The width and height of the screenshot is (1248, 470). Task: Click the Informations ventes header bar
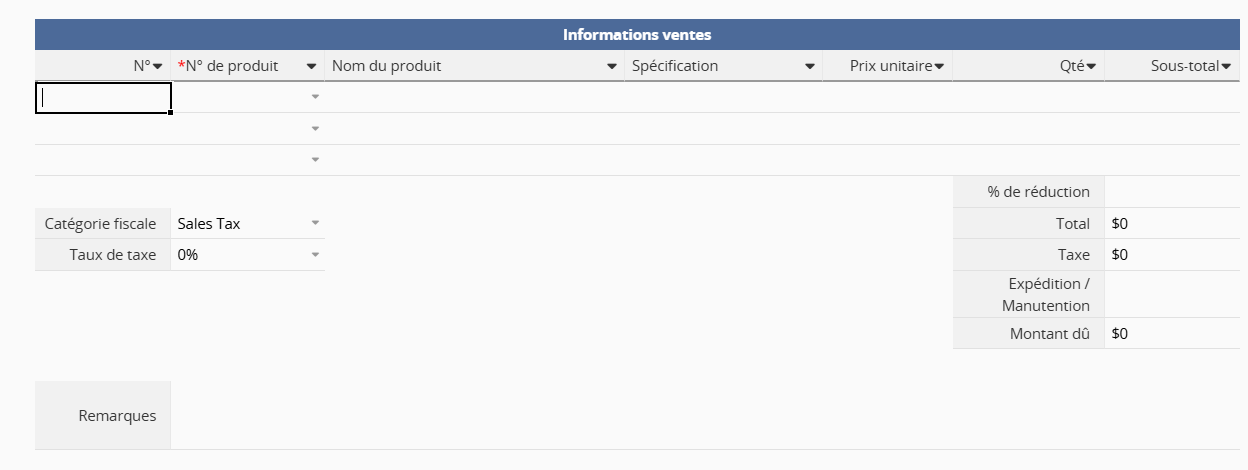point(637,35)
